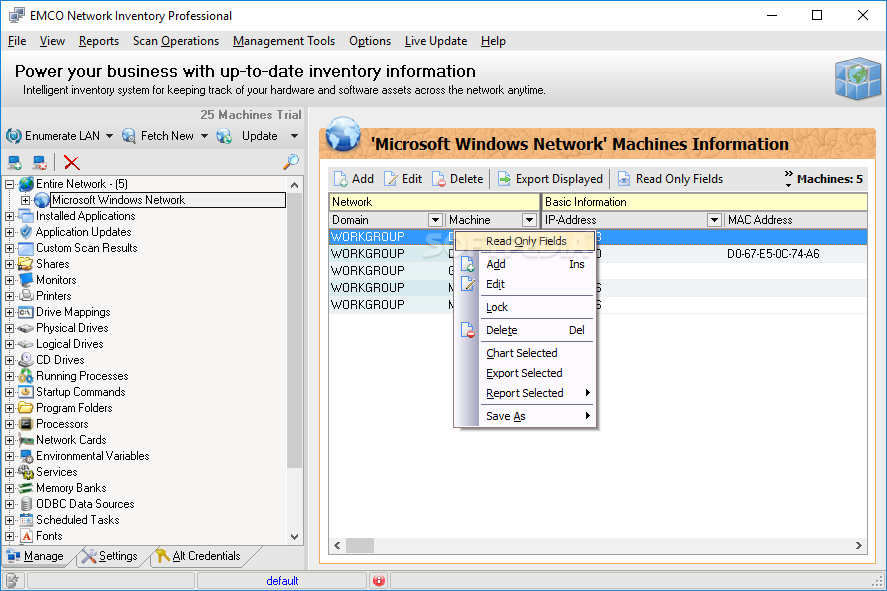Viewport: 887px width, 591px height.
Task: Click the add machine icon in left toolbar
Action: 15,163
